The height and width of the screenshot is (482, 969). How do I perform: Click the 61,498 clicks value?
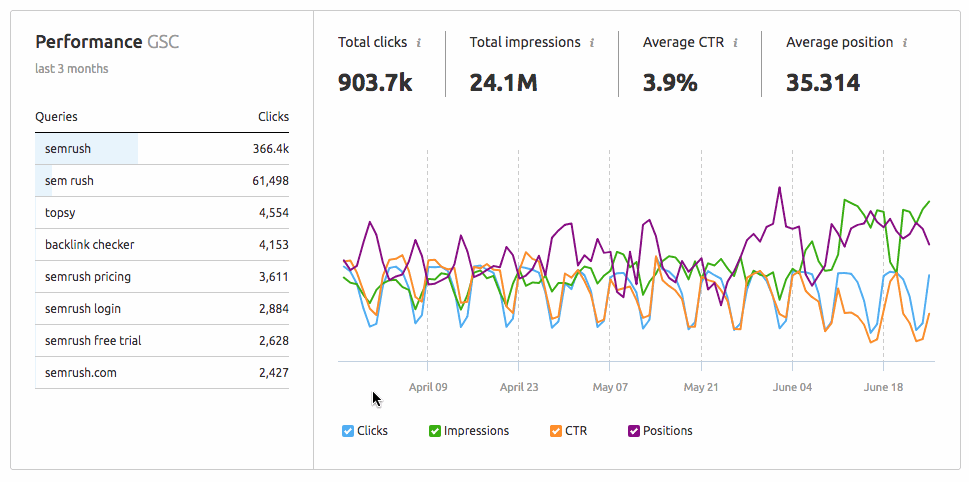click(x=271, y=181)
